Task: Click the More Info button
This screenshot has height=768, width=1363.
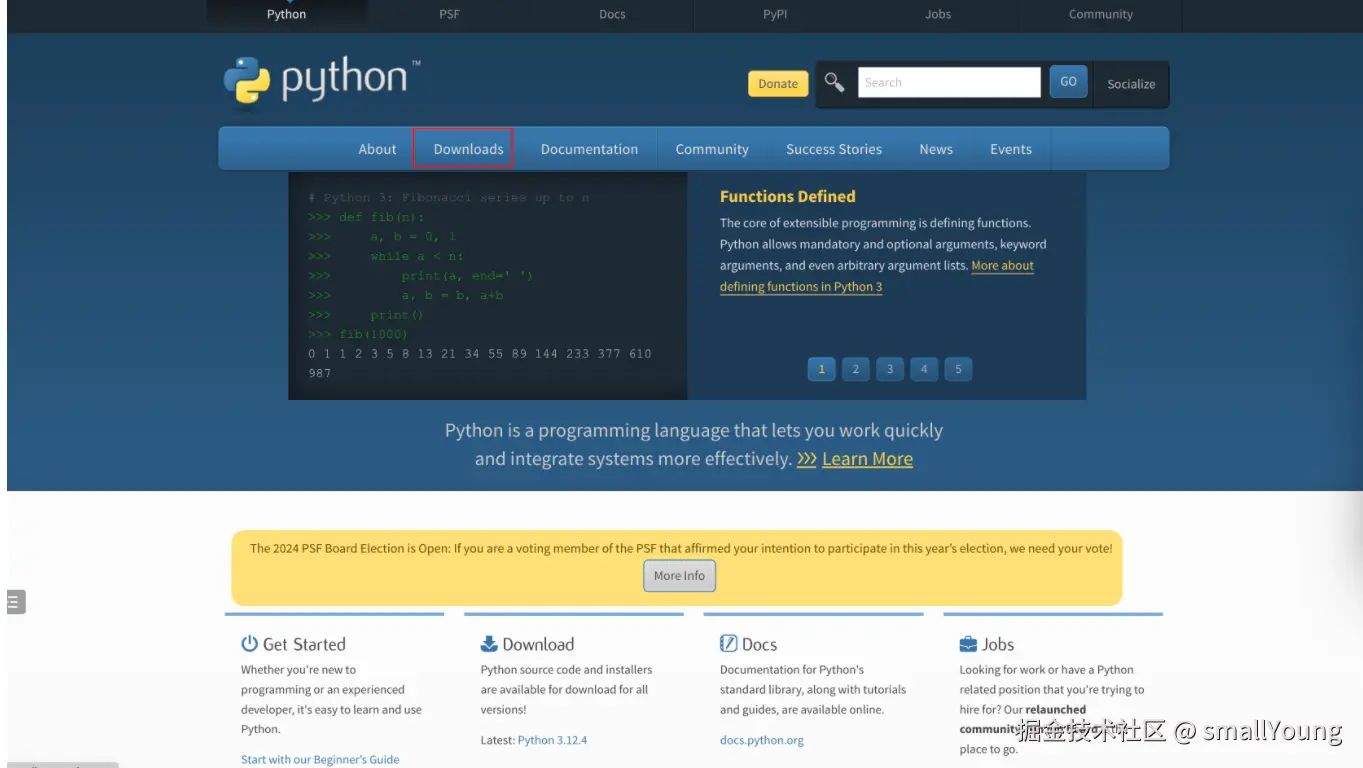Action: pos(679,576)
